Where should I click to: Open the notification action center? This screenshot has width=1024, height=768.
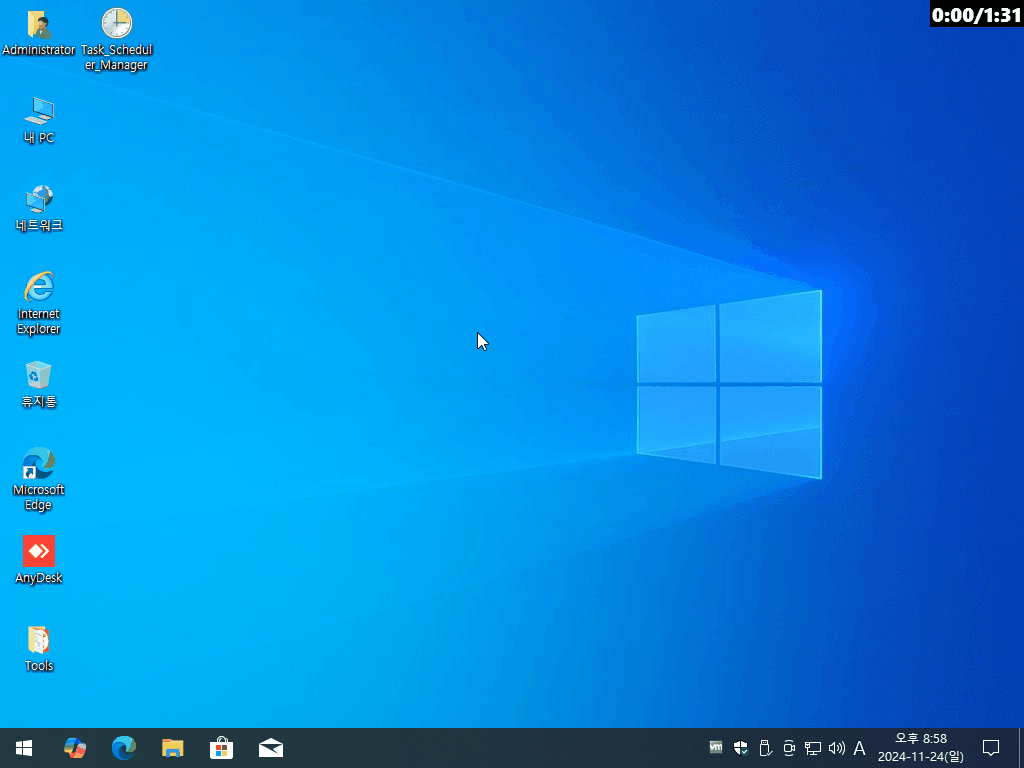pyautogui.click(x=991, y=748)
